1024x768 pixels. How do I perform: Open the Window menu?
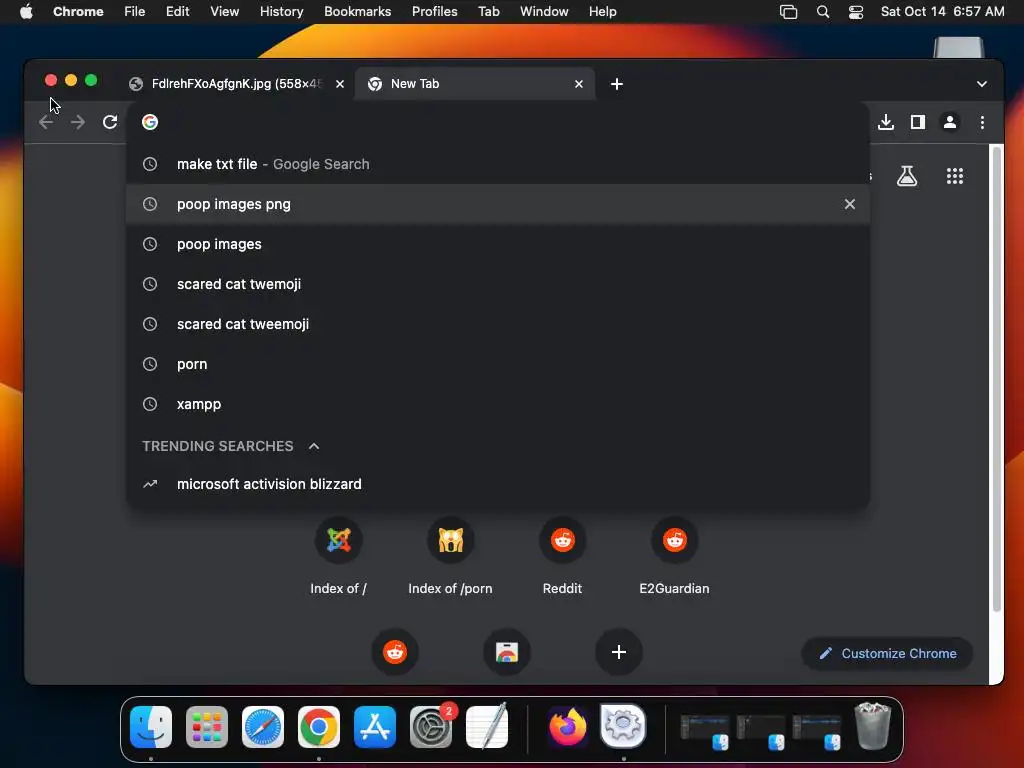544,12
